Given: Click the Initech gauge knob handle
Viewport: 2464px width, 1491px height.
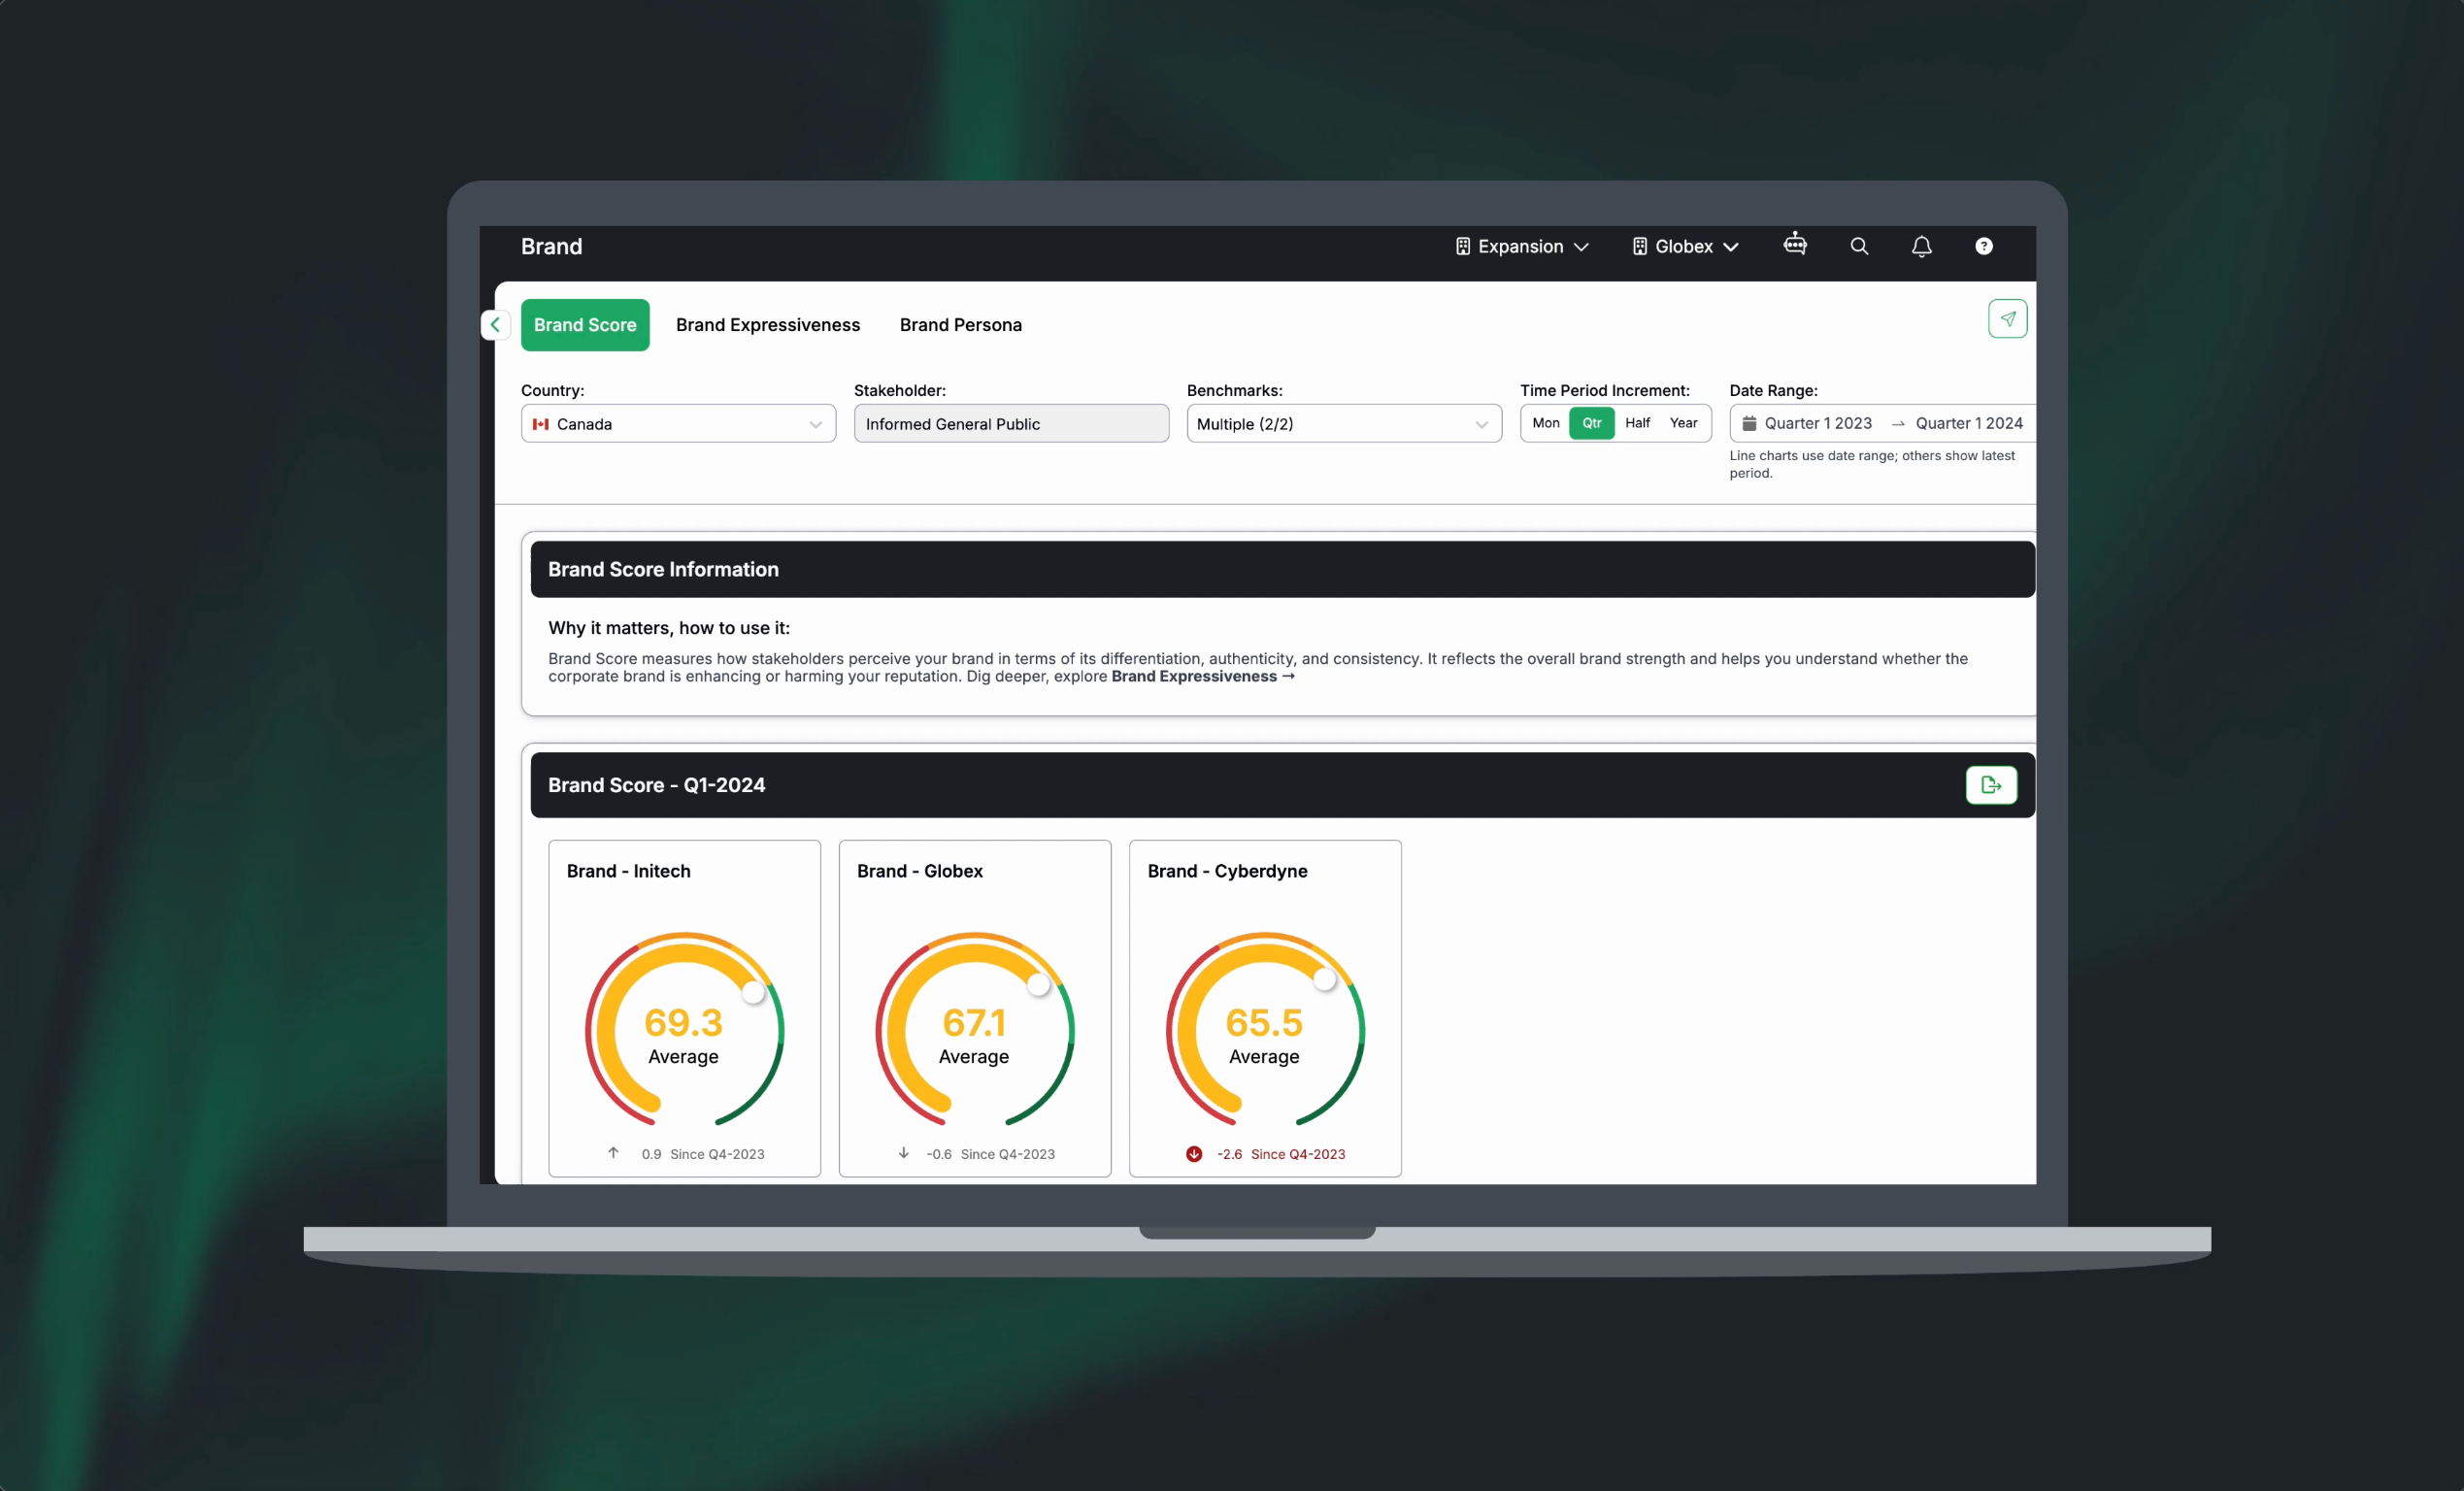Looking at the screenshot, I should 753,992.
